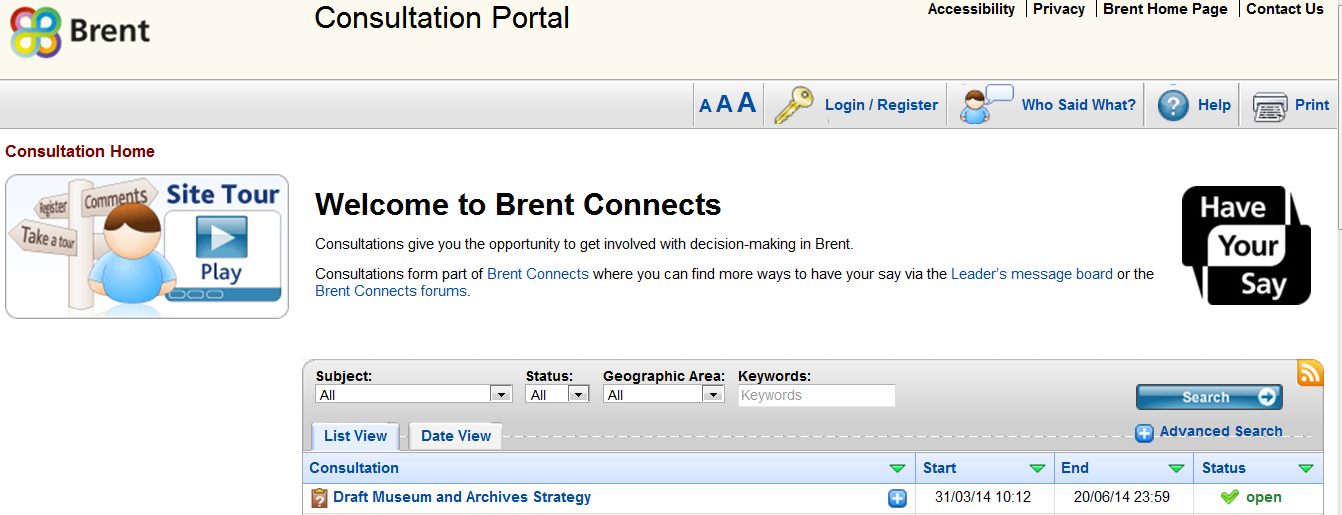This screenshot has width=1342, height=515.
Task: Sort by the End column arrow
Action: pyautogui.click(x=1176, y=468)
